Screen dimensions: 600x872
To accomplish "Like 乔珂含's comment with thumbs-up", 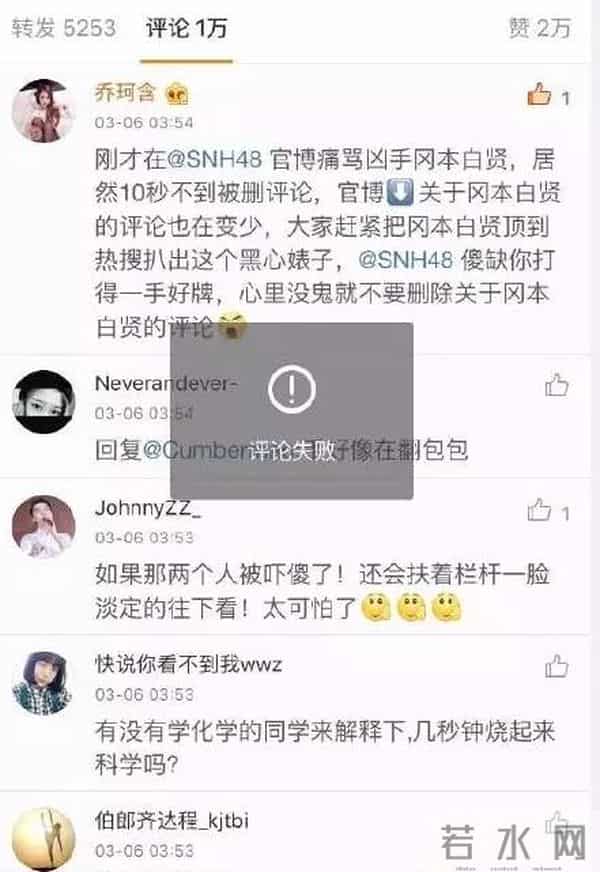I will [x=539, y=95].
